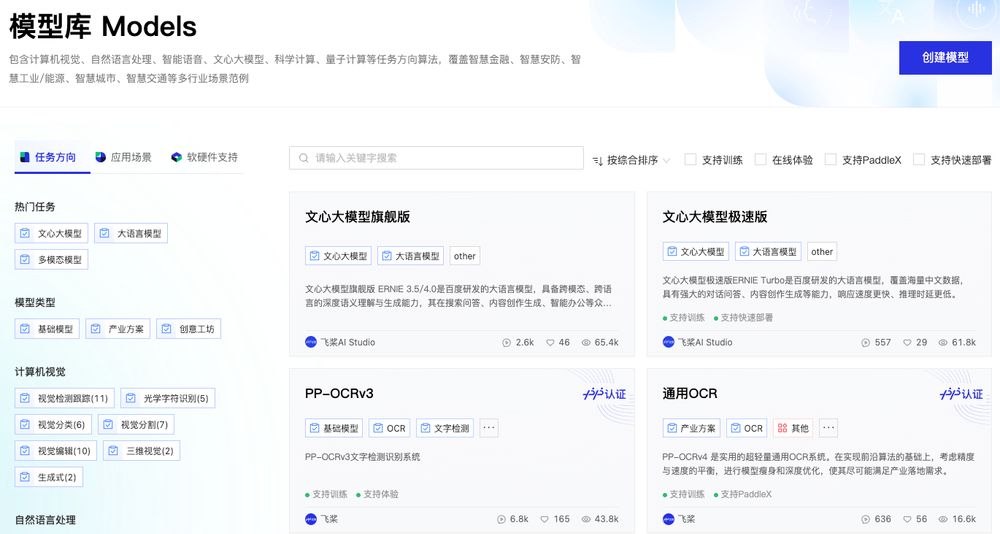Filter by 视觉编辑(10)
Screen dimensions: 1000x534
click(x=55, y=450)
